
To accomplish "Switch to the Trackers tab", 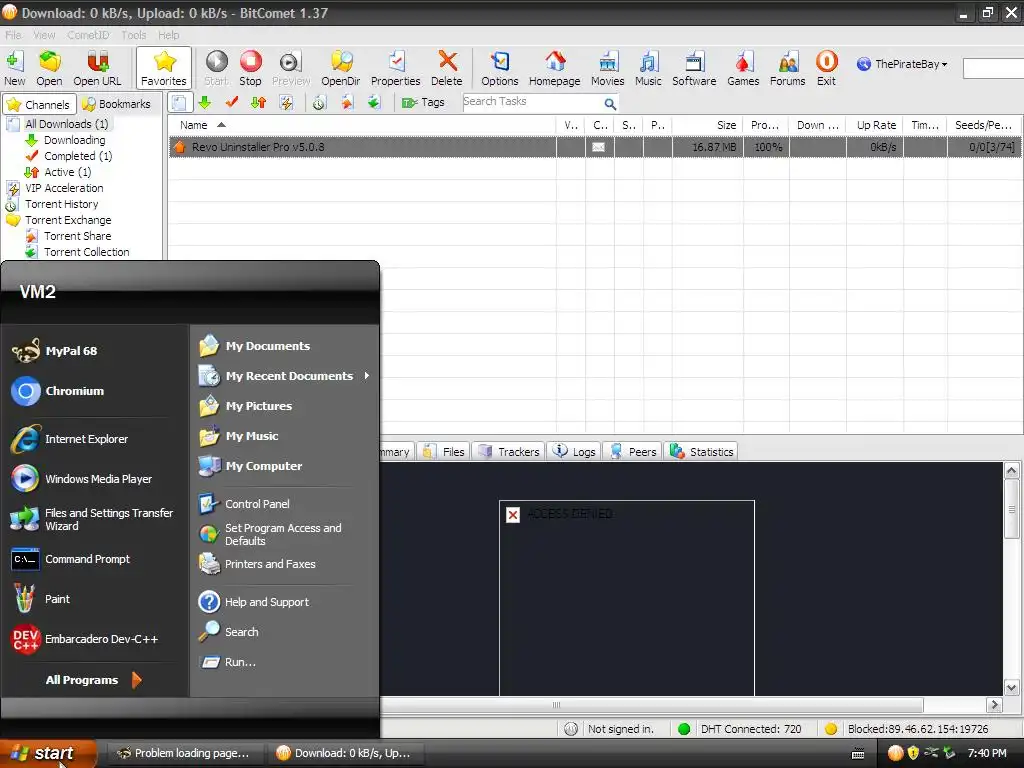I will click(508, 452).
